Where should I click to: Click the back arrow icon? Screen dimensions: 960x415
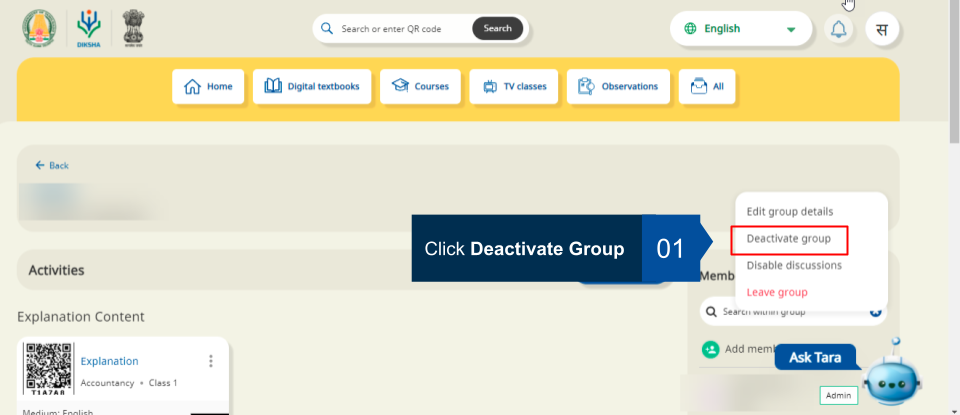tap(40, 165)
